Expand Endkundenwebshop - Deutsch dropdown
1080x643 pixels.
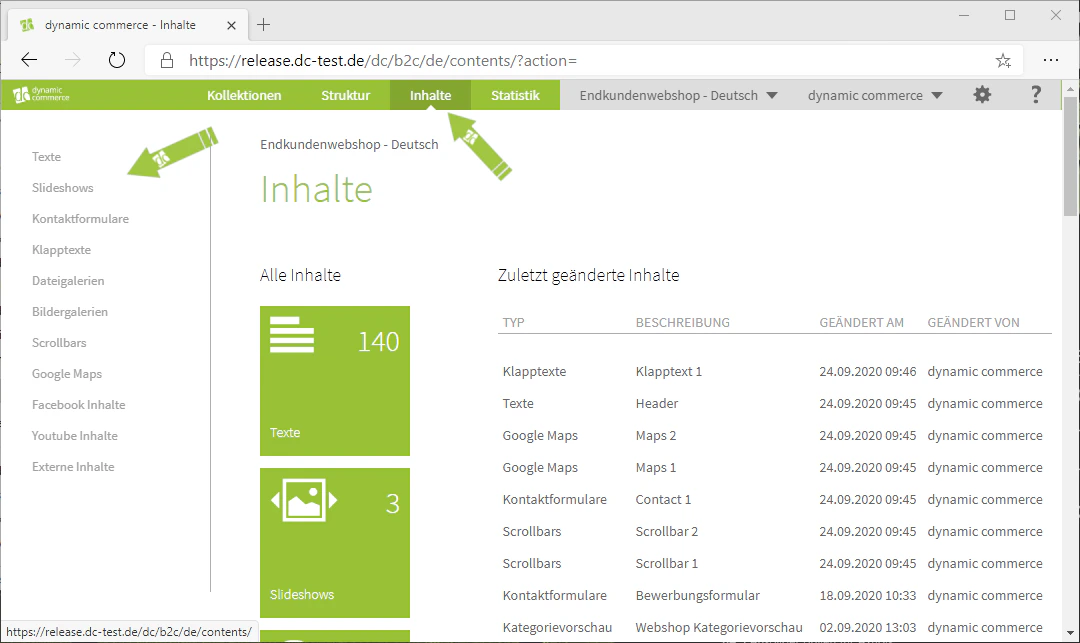pyautogui.click(x=678, y=95)
